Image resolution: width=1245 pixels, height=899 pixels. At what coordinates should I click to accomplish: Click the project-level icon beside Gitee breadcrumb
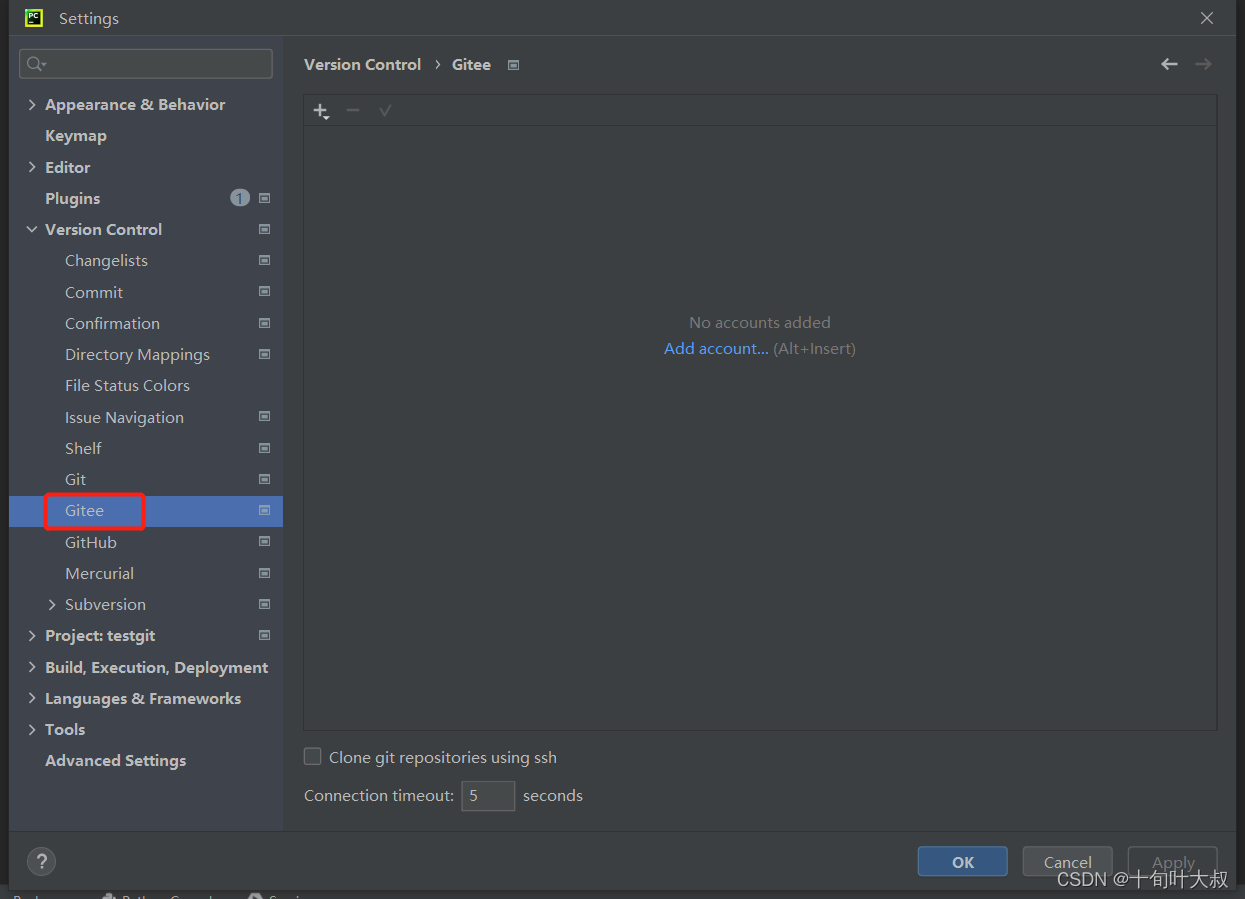(x=513, y=65)
